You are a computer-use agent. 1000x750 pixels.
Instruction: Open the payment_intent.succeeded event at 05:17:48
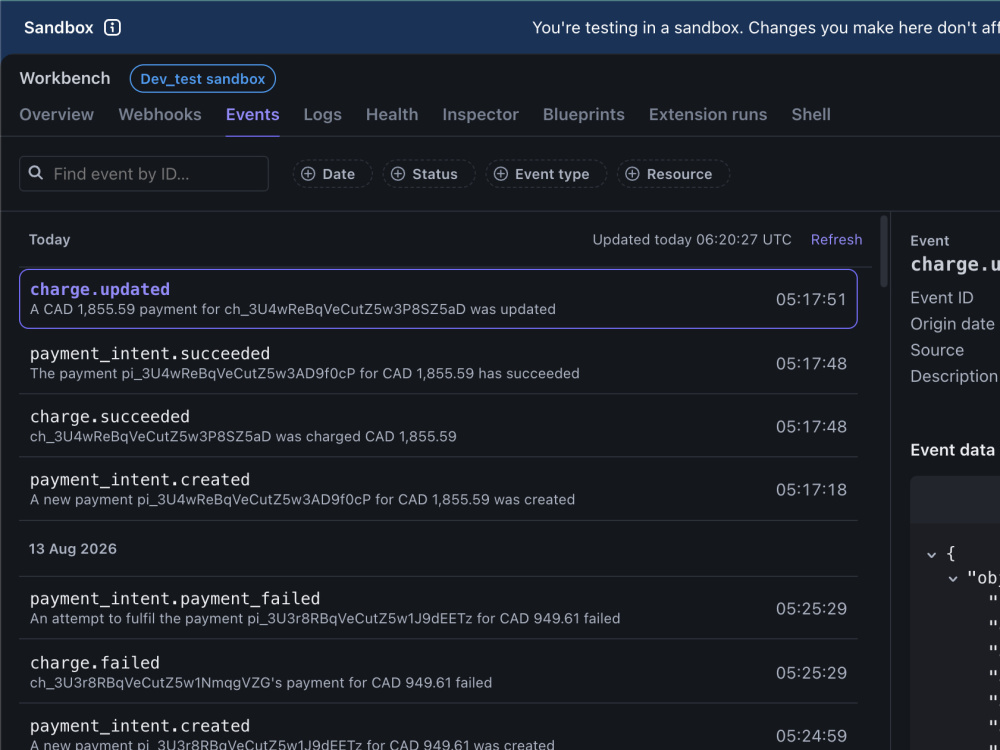[x=438, y=362]
